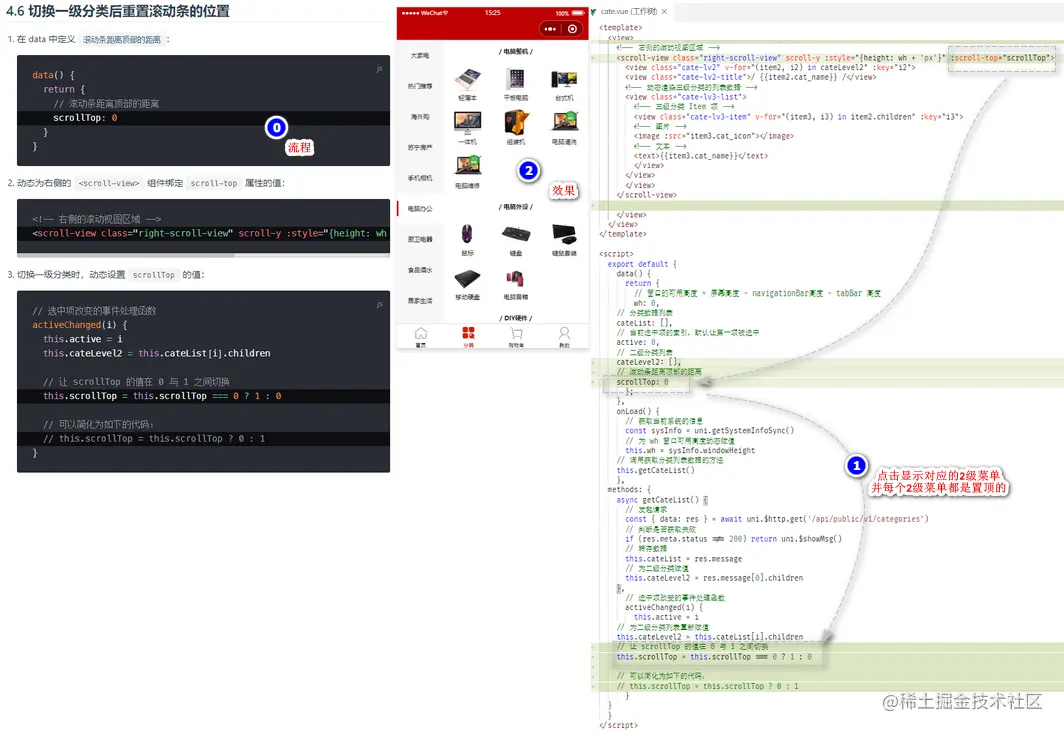Viewport: 1064px width, 733px height.
Task: Tap the 键盘 keyboard product image
Action: (516, 234)
